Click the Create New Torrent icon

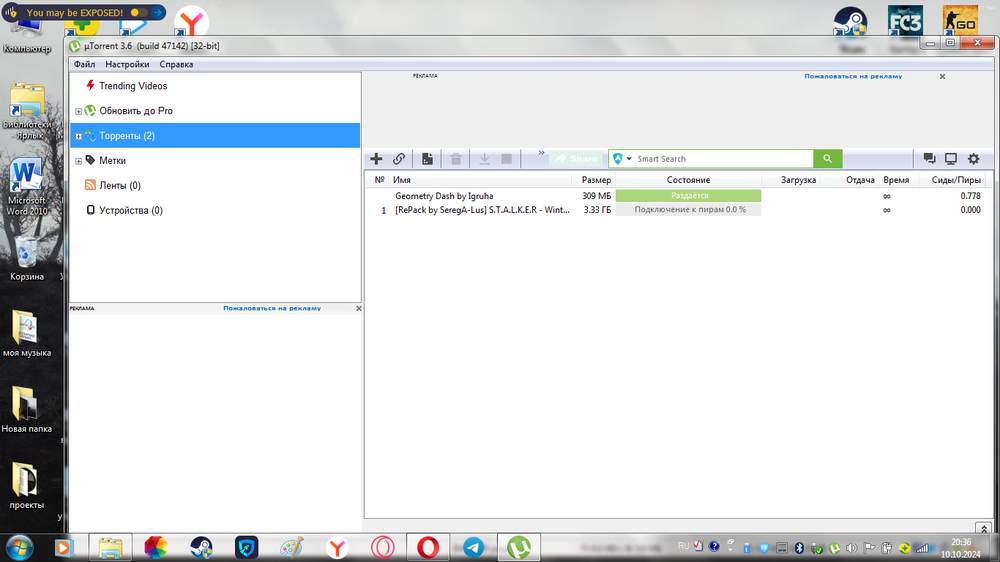(427, 159)
